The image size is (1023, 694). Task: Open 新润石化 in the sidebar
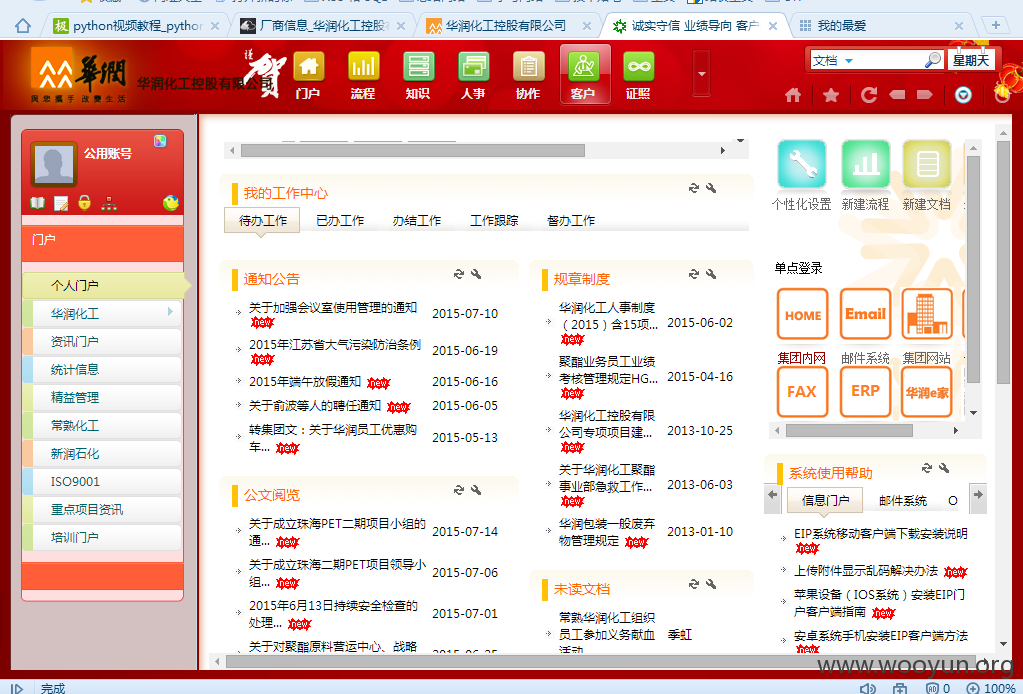pyautogui.click(x=102, y=454)
